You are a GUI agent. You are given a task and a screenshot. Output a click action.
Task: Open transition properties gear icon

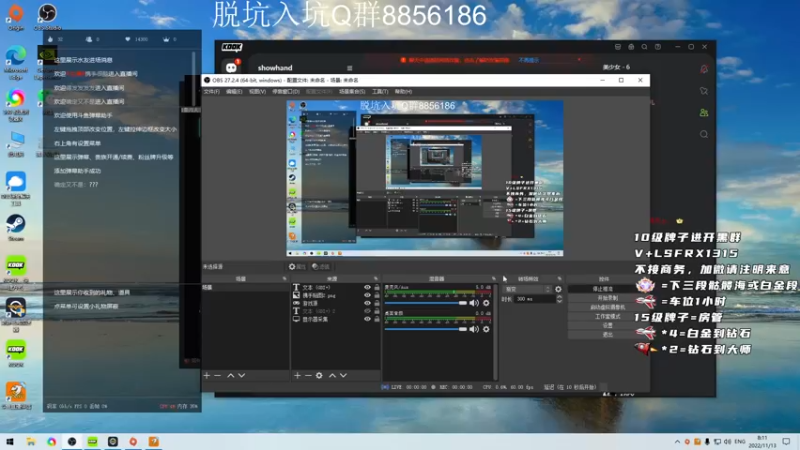558,289
